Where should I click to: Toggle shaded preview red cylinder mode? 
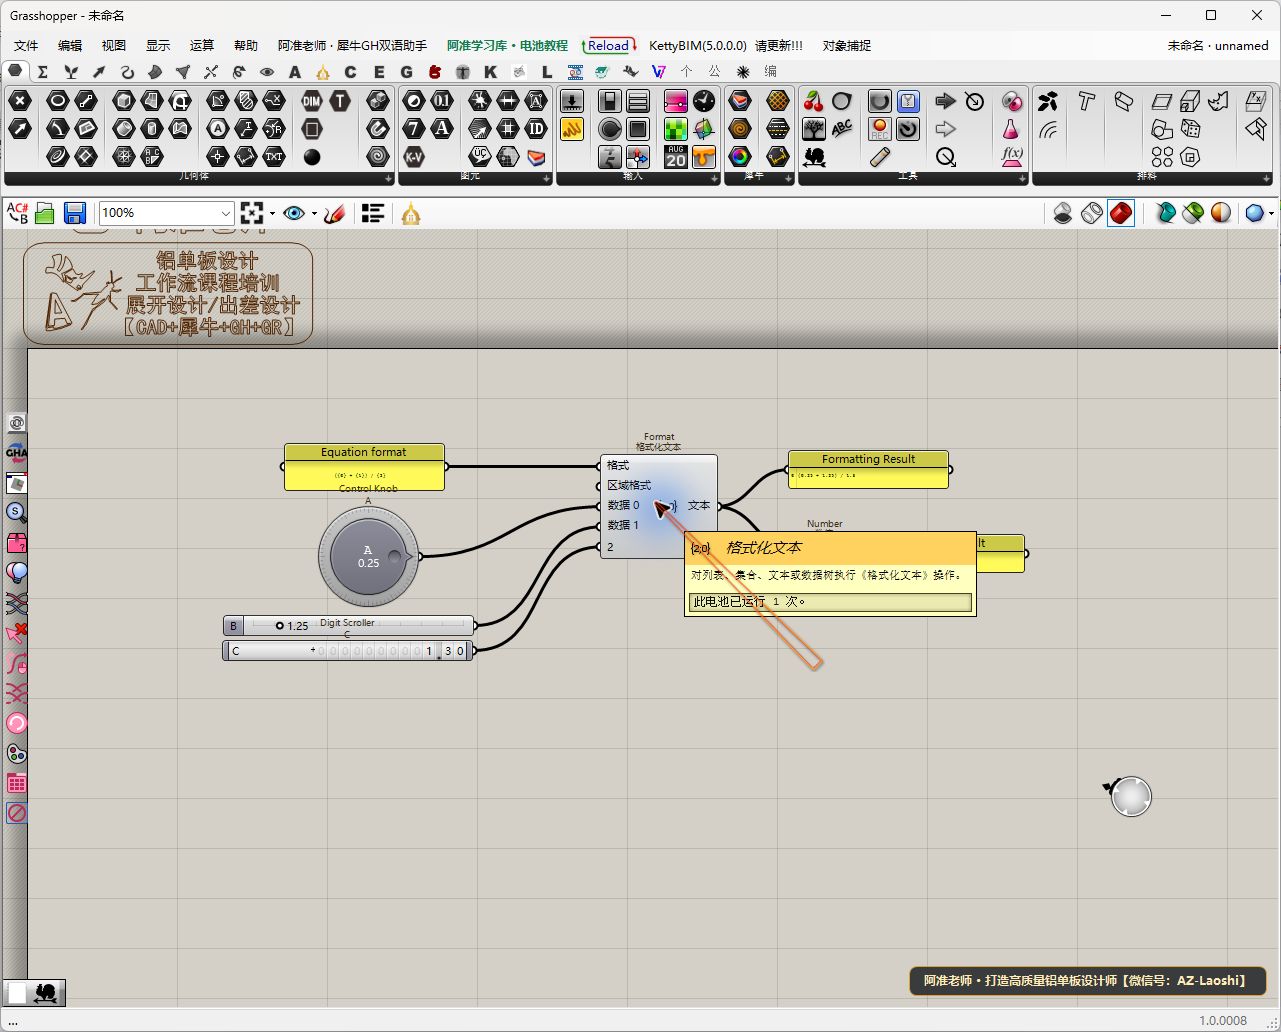pyautogui.click(x=1121, y=213)
